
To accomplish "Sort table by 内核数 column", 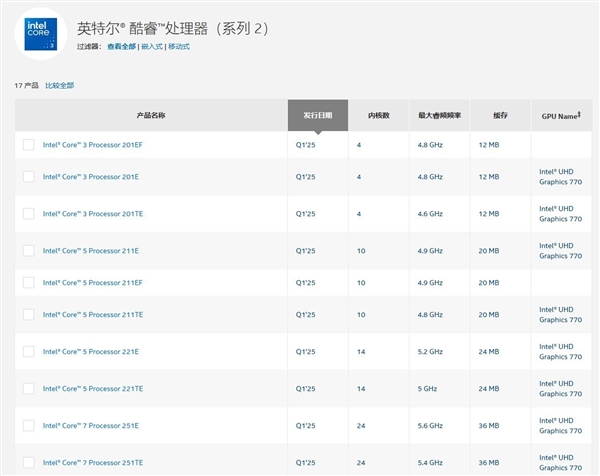I will (x=378, y=115).
